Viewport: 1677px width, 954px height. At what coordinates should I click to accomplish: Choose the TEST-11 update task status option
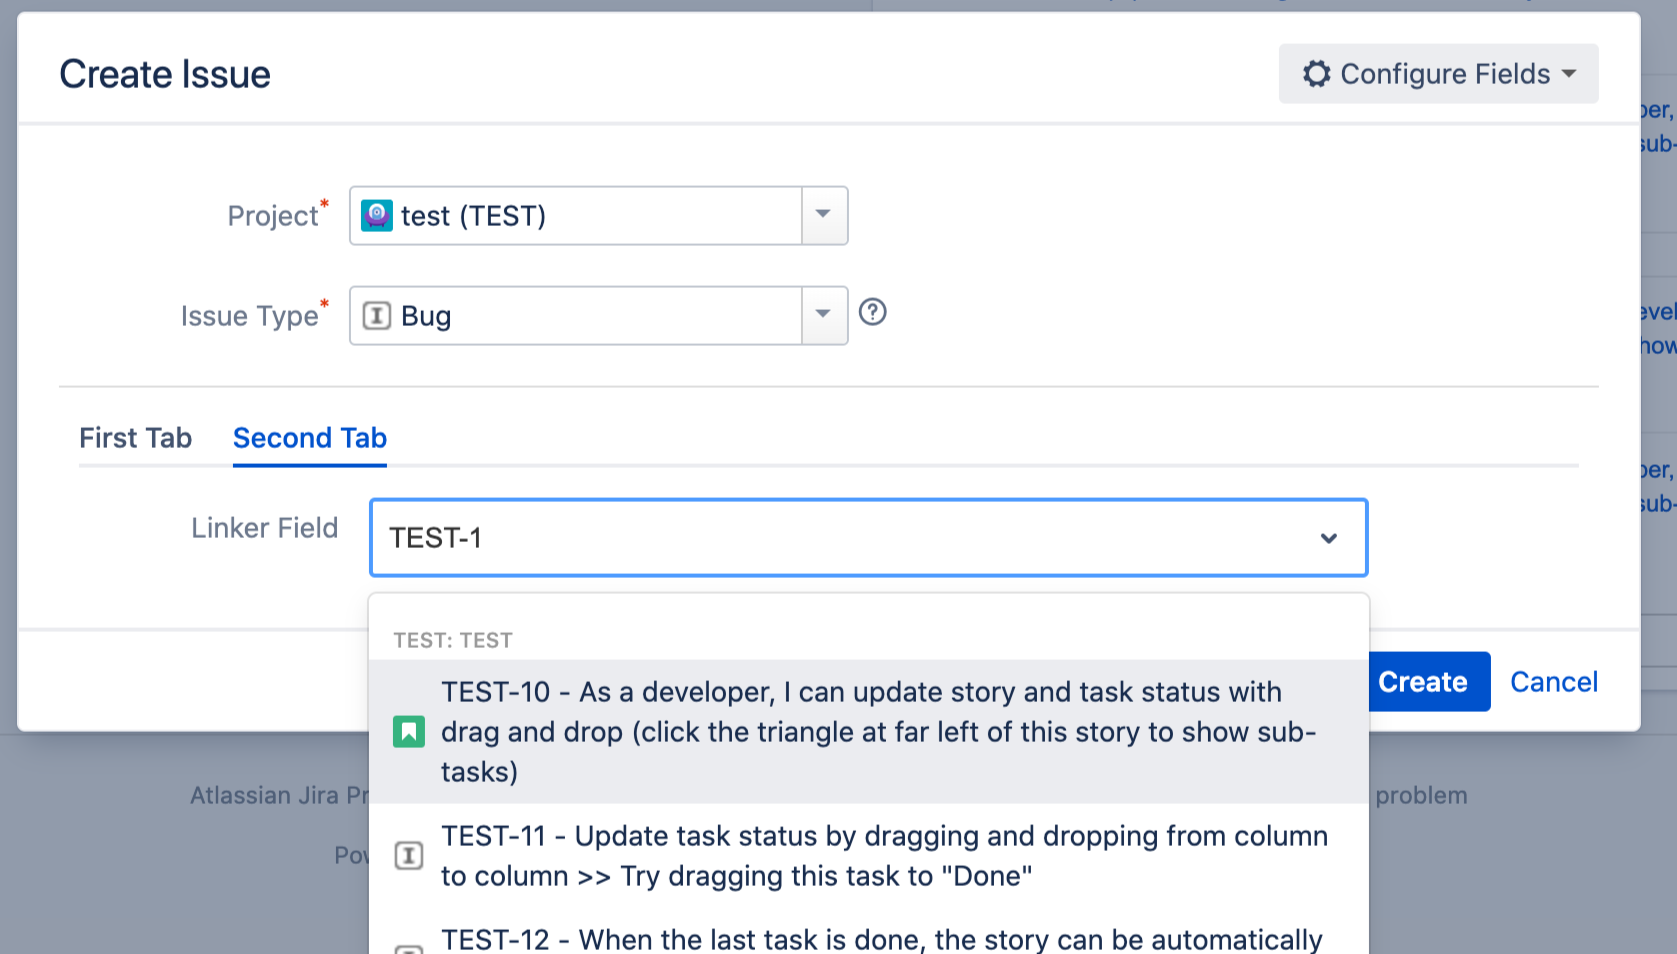click(884, 856)
